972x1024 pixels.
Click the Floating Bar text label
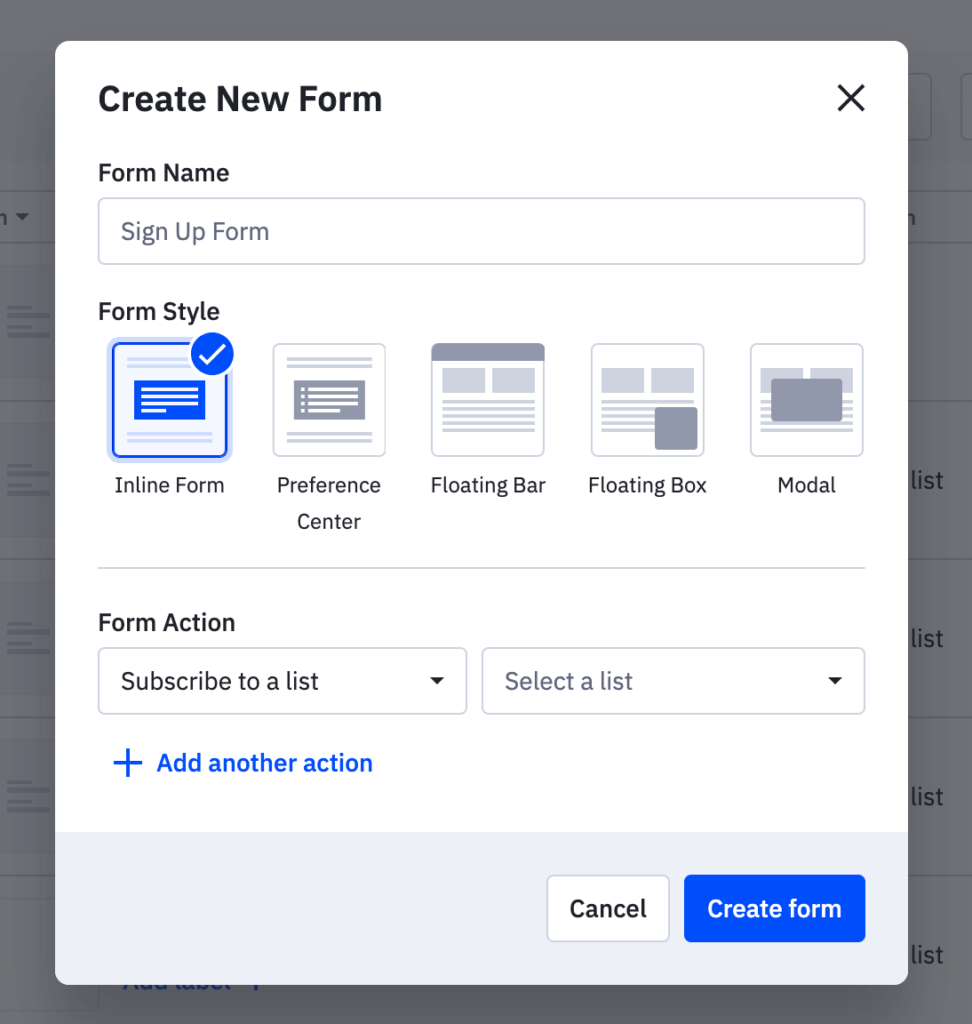click(x=488, y=486)
